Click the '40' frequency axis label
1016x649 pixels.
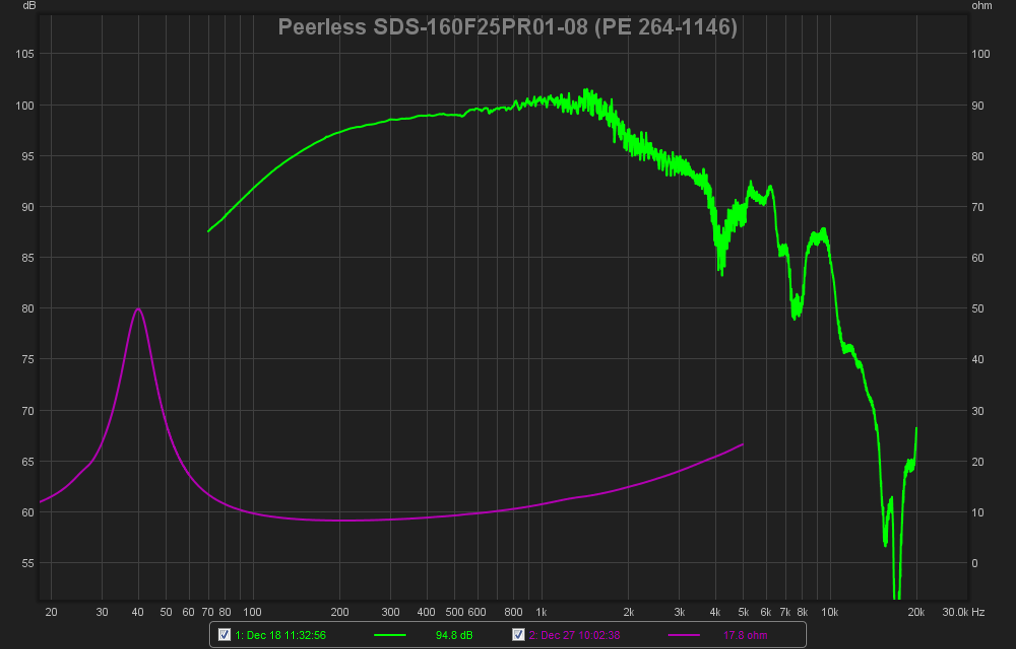[x=137, y=612]
